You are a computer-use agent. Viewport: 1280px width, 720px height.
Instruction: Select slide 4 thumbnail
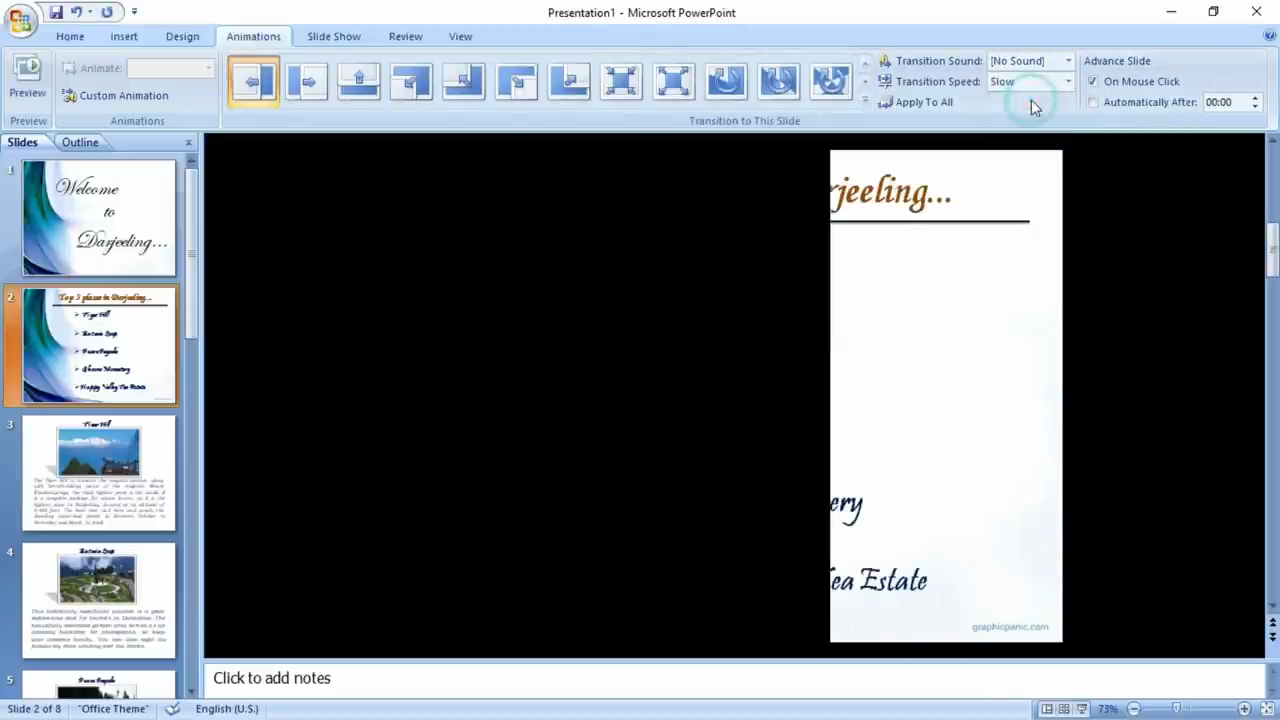coord(99,601)
